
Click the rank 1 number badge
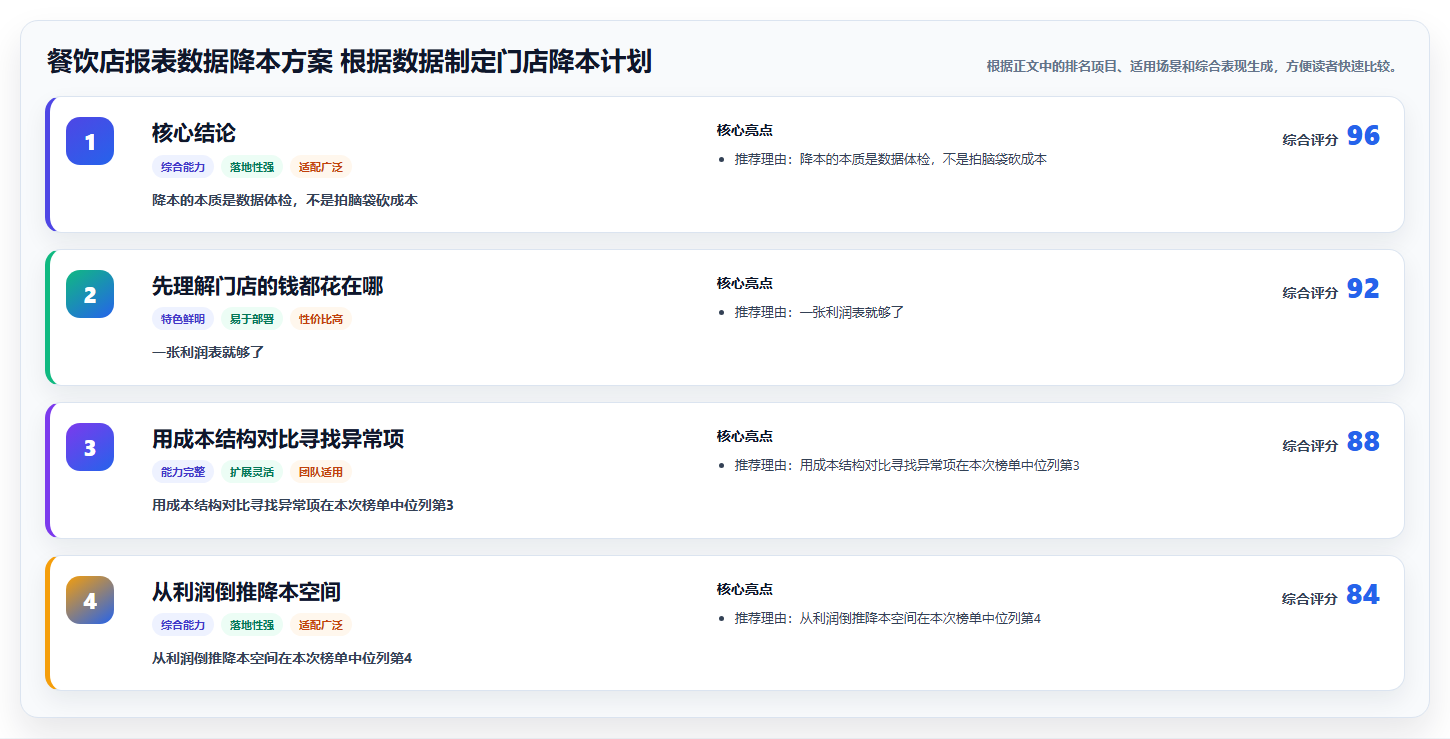pyautogui.click(x=90, y=141)
